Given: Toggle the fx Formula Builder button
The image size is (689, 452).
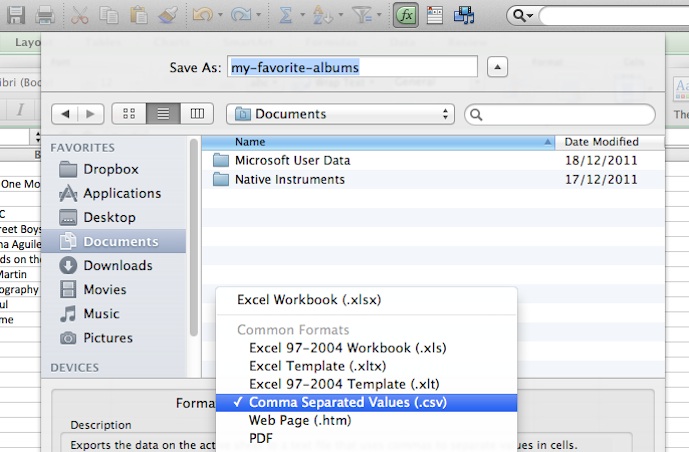Looking at the screenshot, I should [x=406, y=15].
